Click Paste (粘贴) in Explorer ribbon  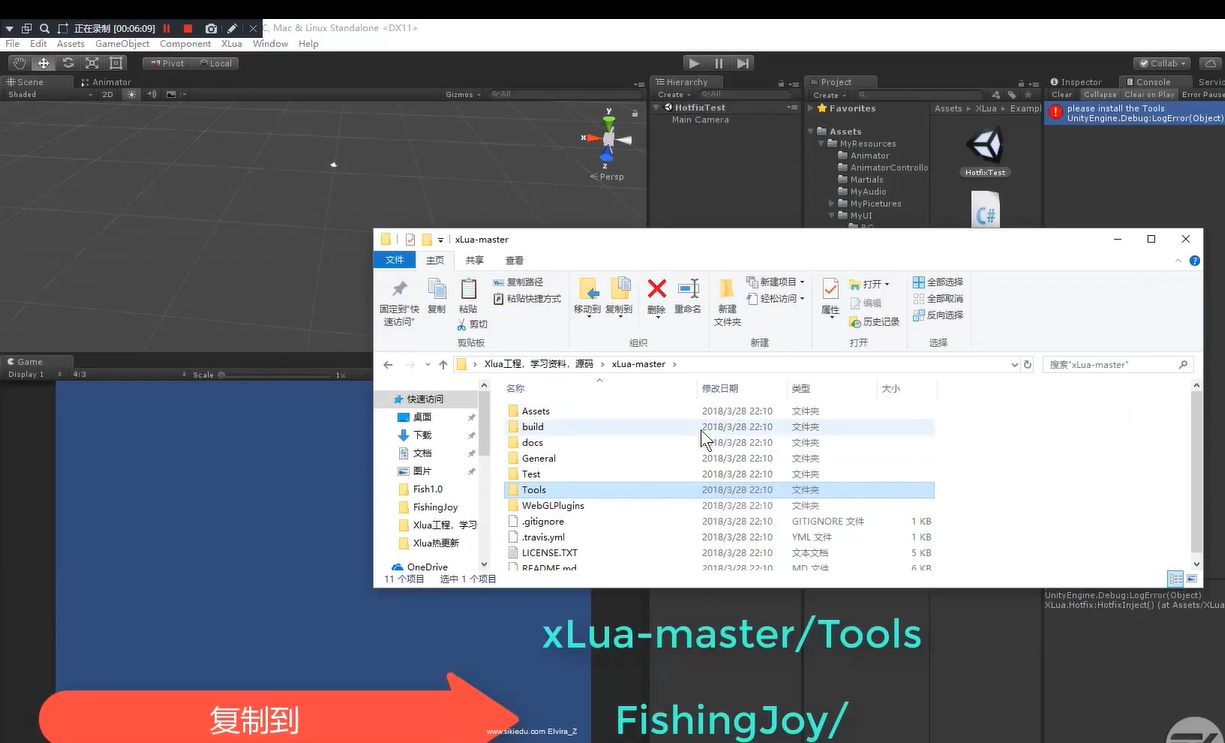(x=468, y=297)
